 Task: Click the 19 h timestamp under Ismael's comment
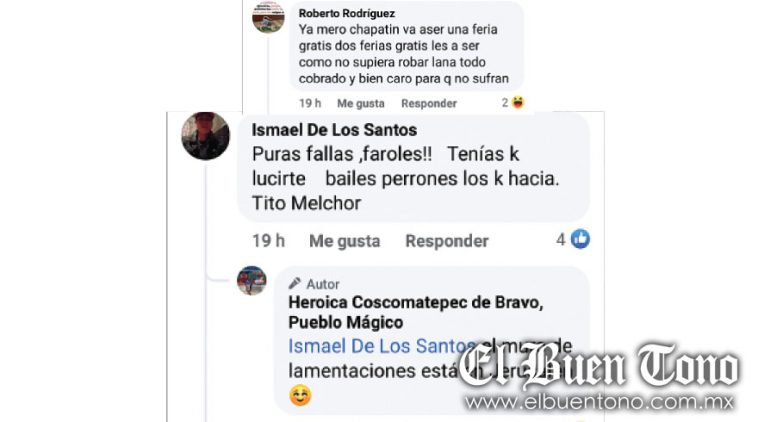[268, 241]
